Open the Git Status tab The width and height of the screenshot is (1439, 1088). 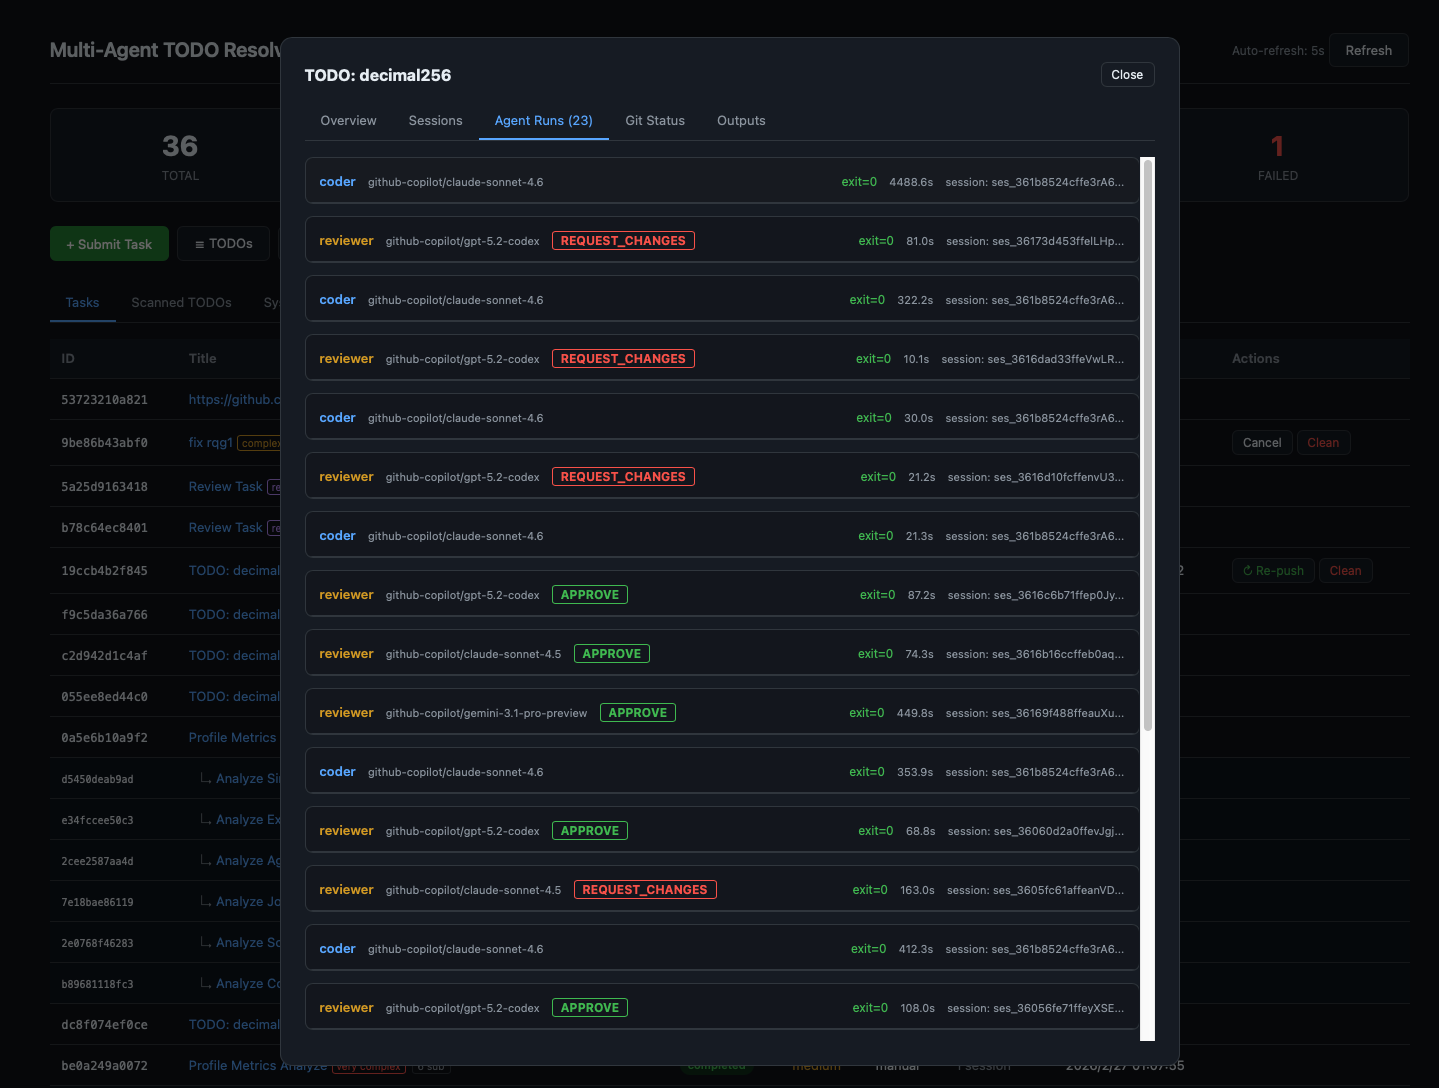(655, 120)
